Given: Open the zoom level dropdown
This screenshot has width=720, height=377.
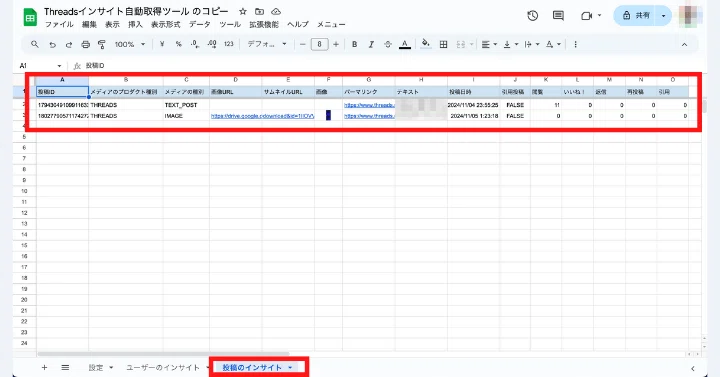Looking at the screenshot, I should [129, 44].
